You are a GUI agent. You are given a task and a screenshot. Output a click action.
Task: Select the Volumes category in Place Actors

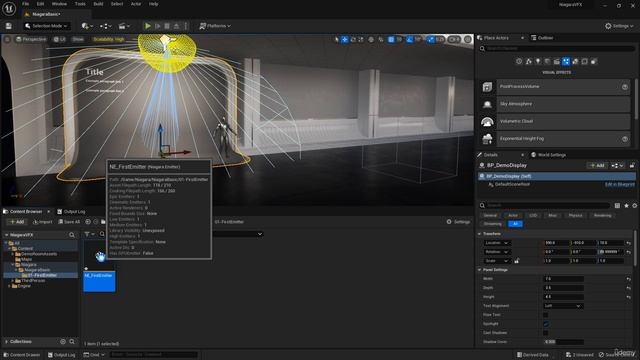[x=584, y=61]
